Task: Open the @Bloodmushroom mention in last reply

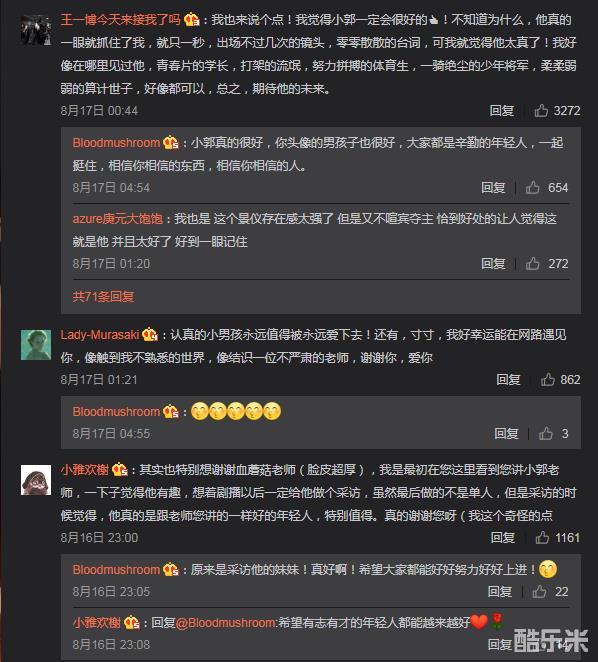Action: click(226, 622)
